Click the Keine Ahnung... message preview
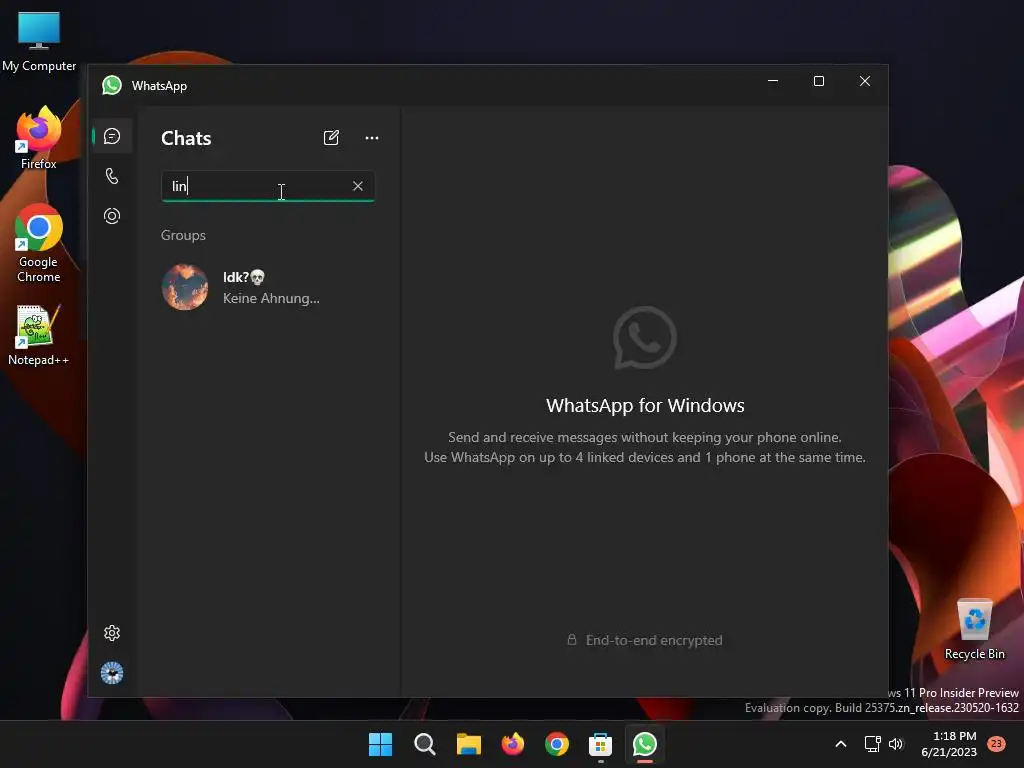 click(271, 298)
